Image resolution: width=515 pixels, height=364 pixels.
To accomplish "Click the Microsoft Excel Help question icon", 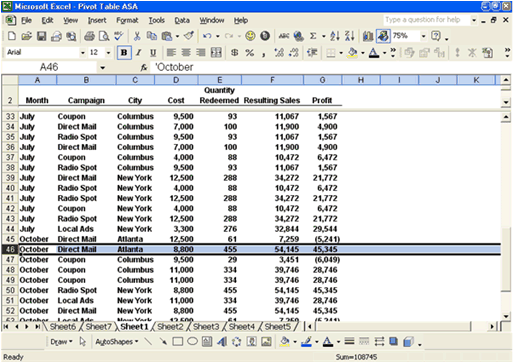I will [x=436, y=36].
